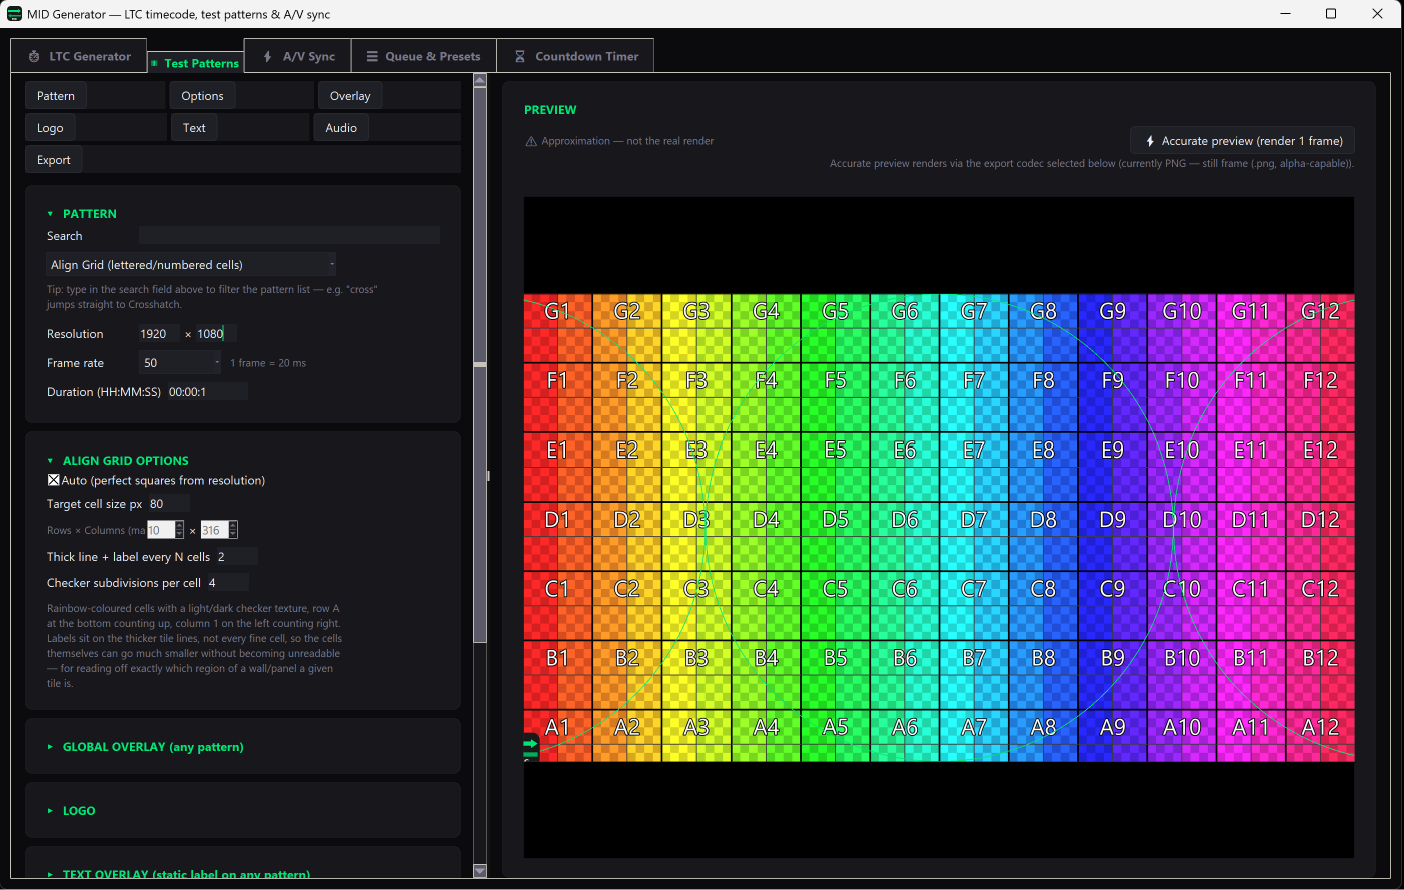
Task: Click the Thick line every N cells field
Action: (236, 556)
